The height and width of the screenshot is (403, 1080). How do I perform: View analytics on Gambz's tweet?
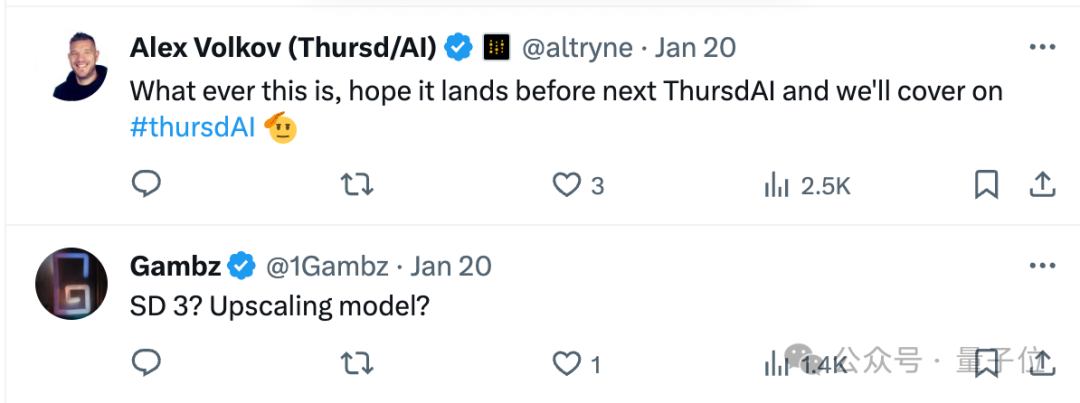pos(776,364)
